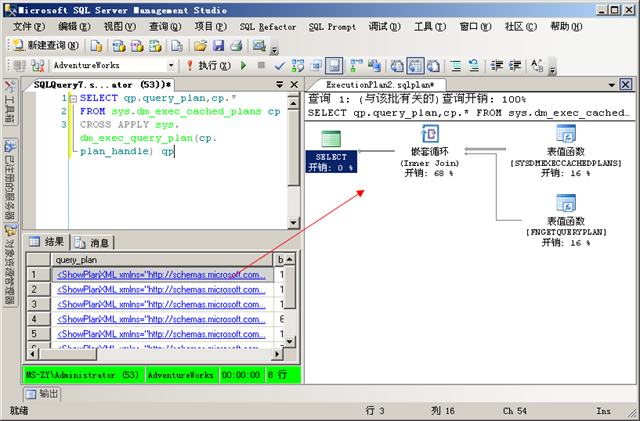The width and height of the screenshot is (640, 421).
Task: Toggle Include Client Statistics icon
Action: coord(374,65)
